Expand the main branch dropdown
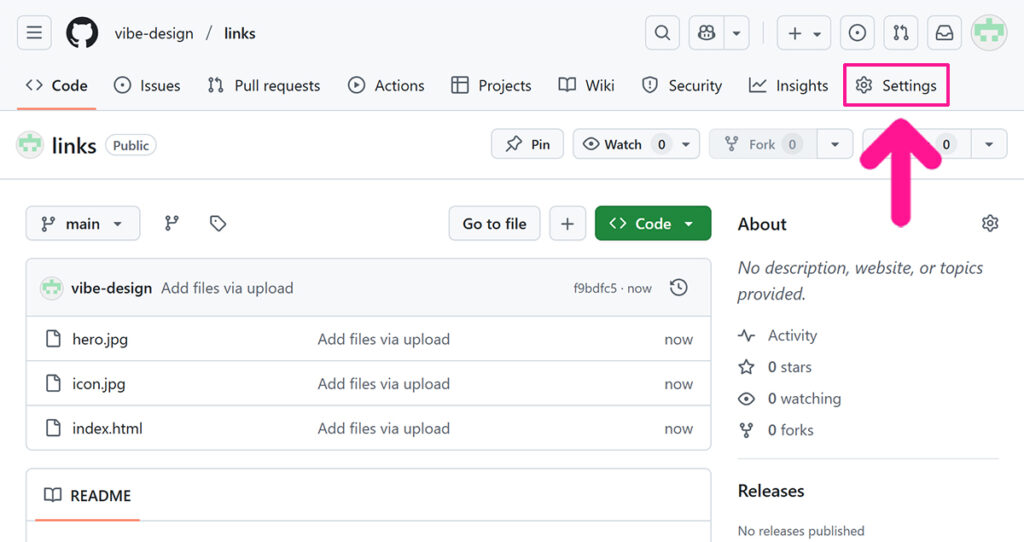 83,224
